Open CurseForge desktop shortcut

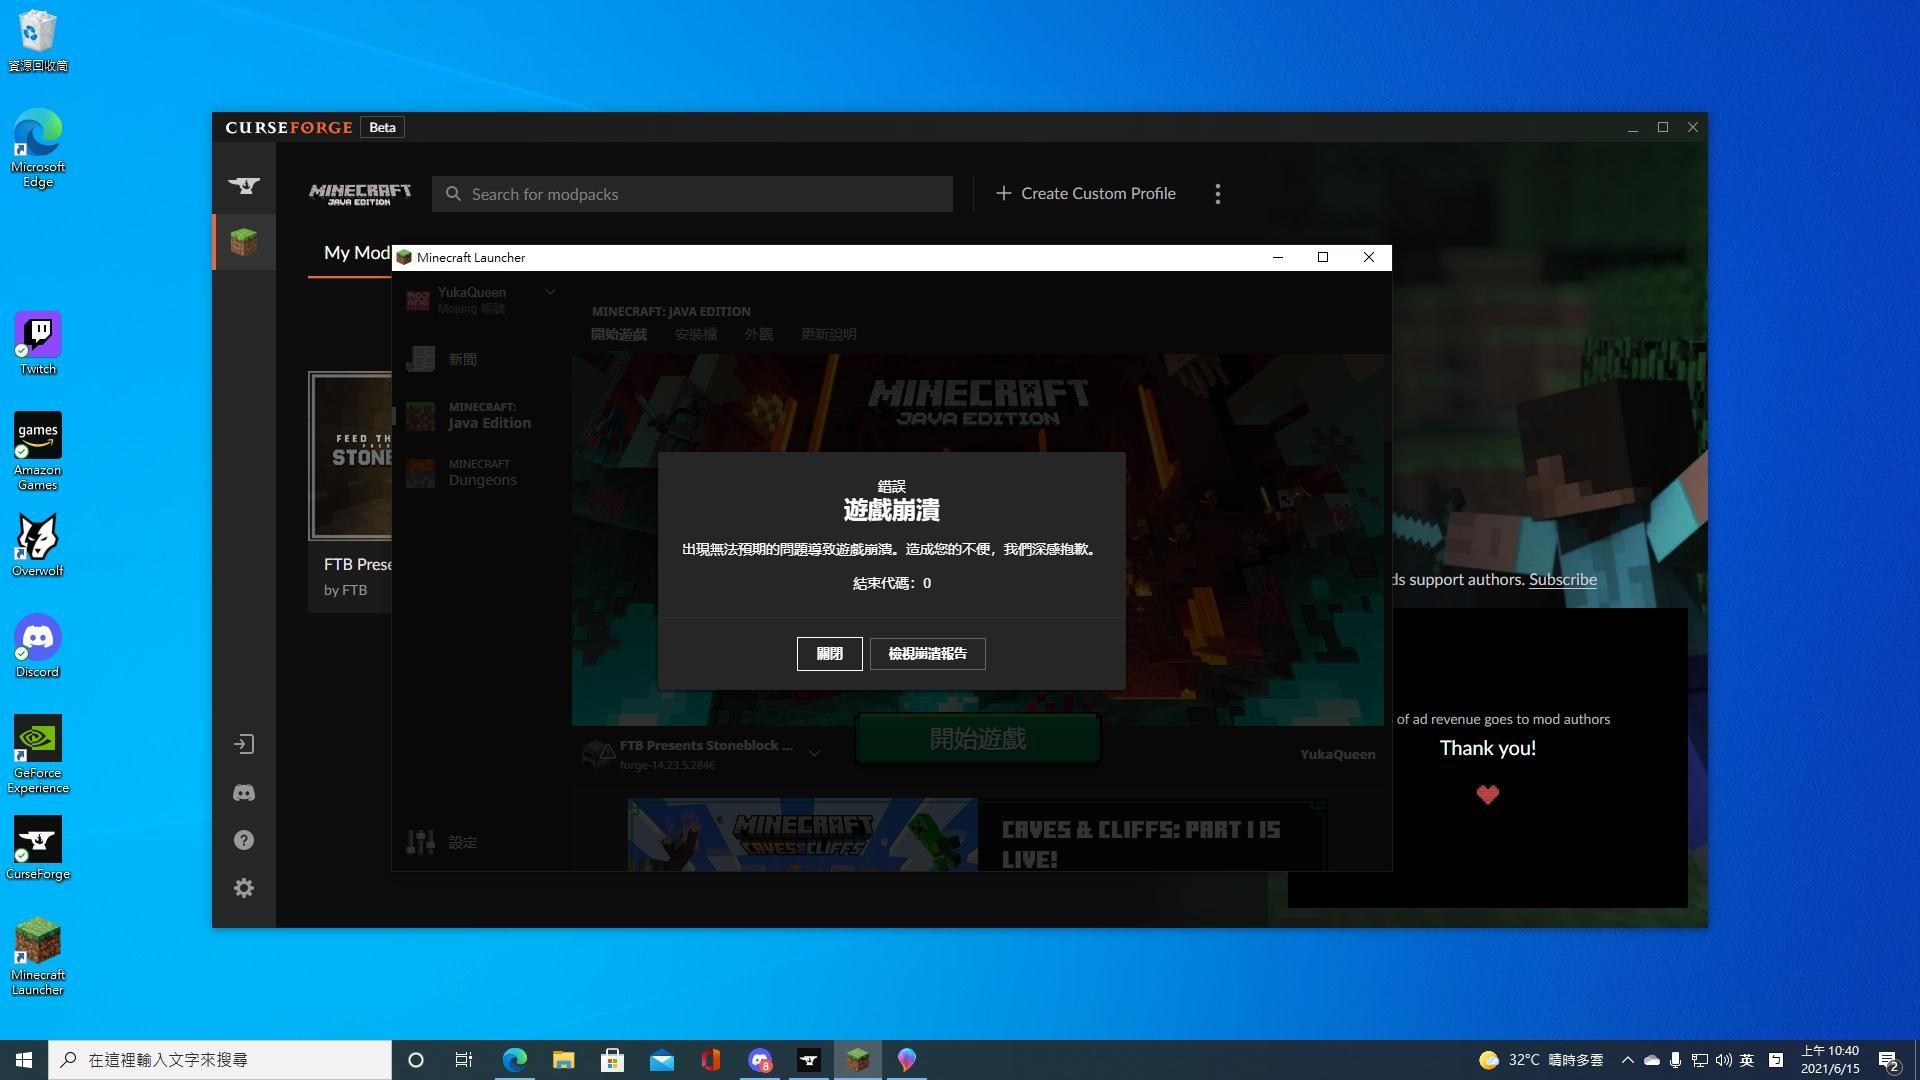coord(37,848)
